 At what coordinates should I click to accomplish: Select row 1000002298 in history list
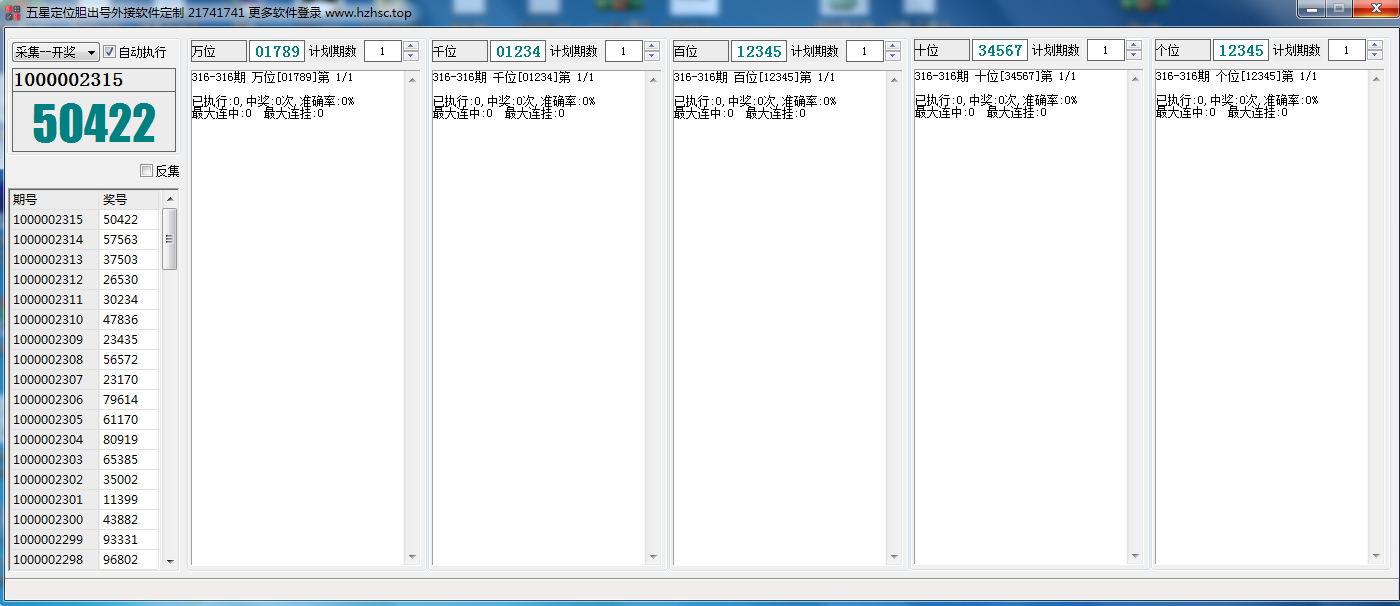click(85, 559)
